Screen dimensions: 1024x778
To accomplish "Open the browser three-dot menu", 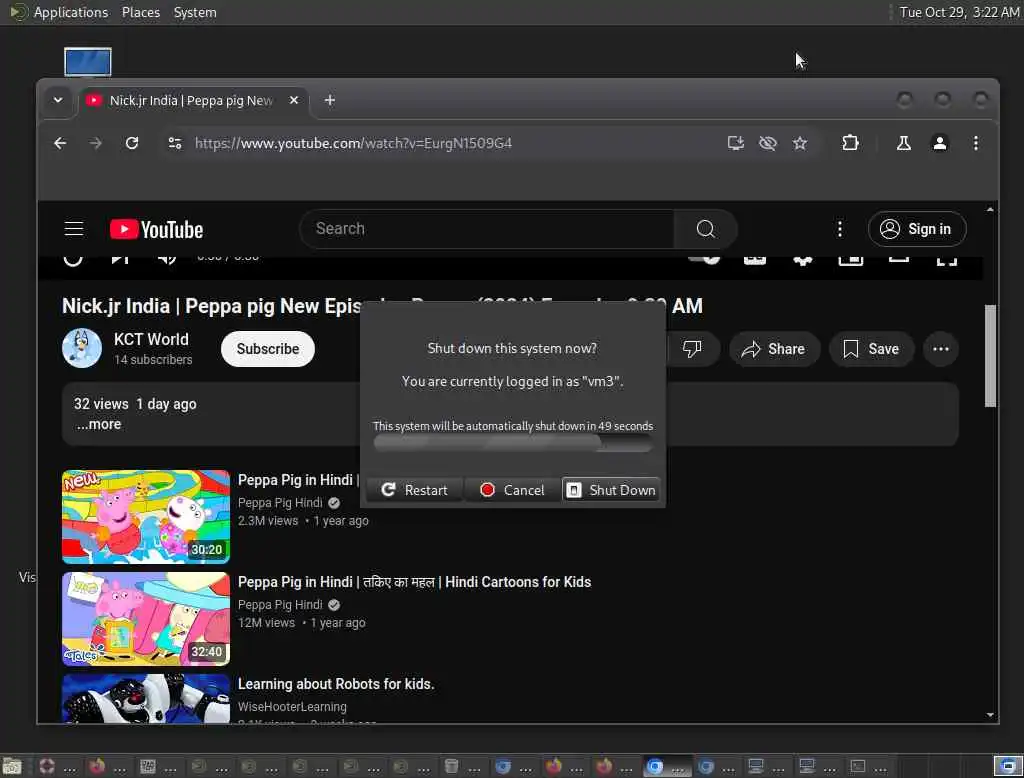I will coord(976,143).
